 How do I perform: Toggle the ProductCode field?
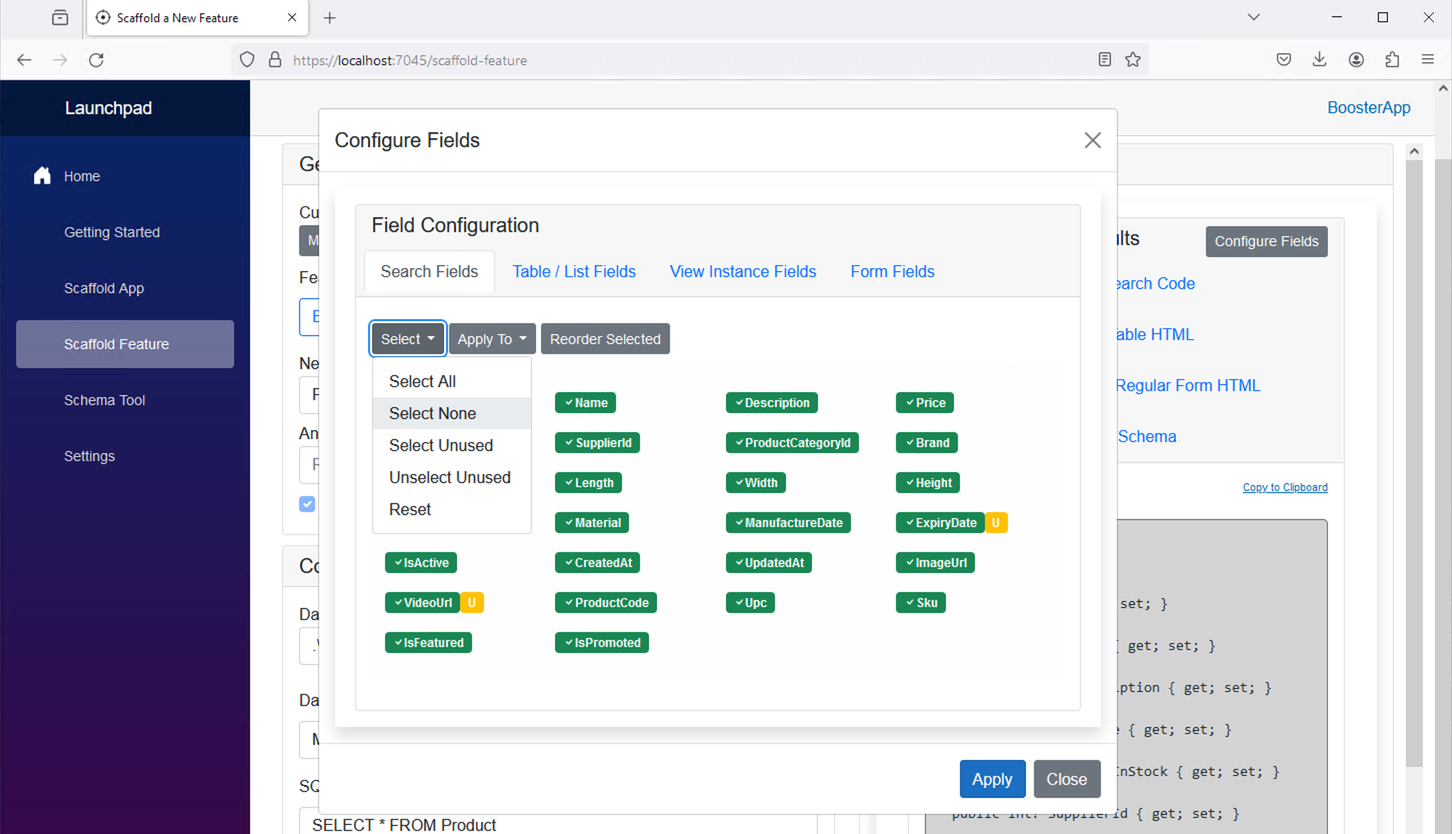coord(606,603)
